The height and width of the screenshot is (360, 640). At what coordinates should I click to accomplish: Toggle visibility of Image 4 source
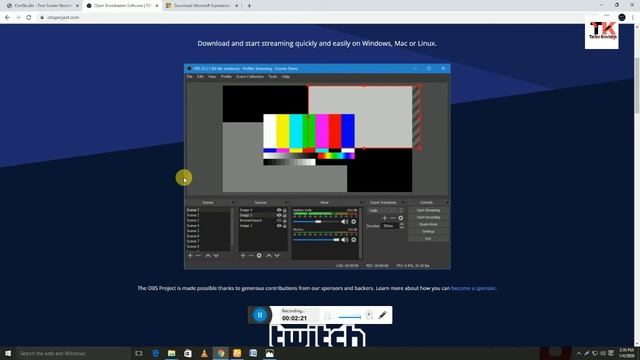click(279, 210)
